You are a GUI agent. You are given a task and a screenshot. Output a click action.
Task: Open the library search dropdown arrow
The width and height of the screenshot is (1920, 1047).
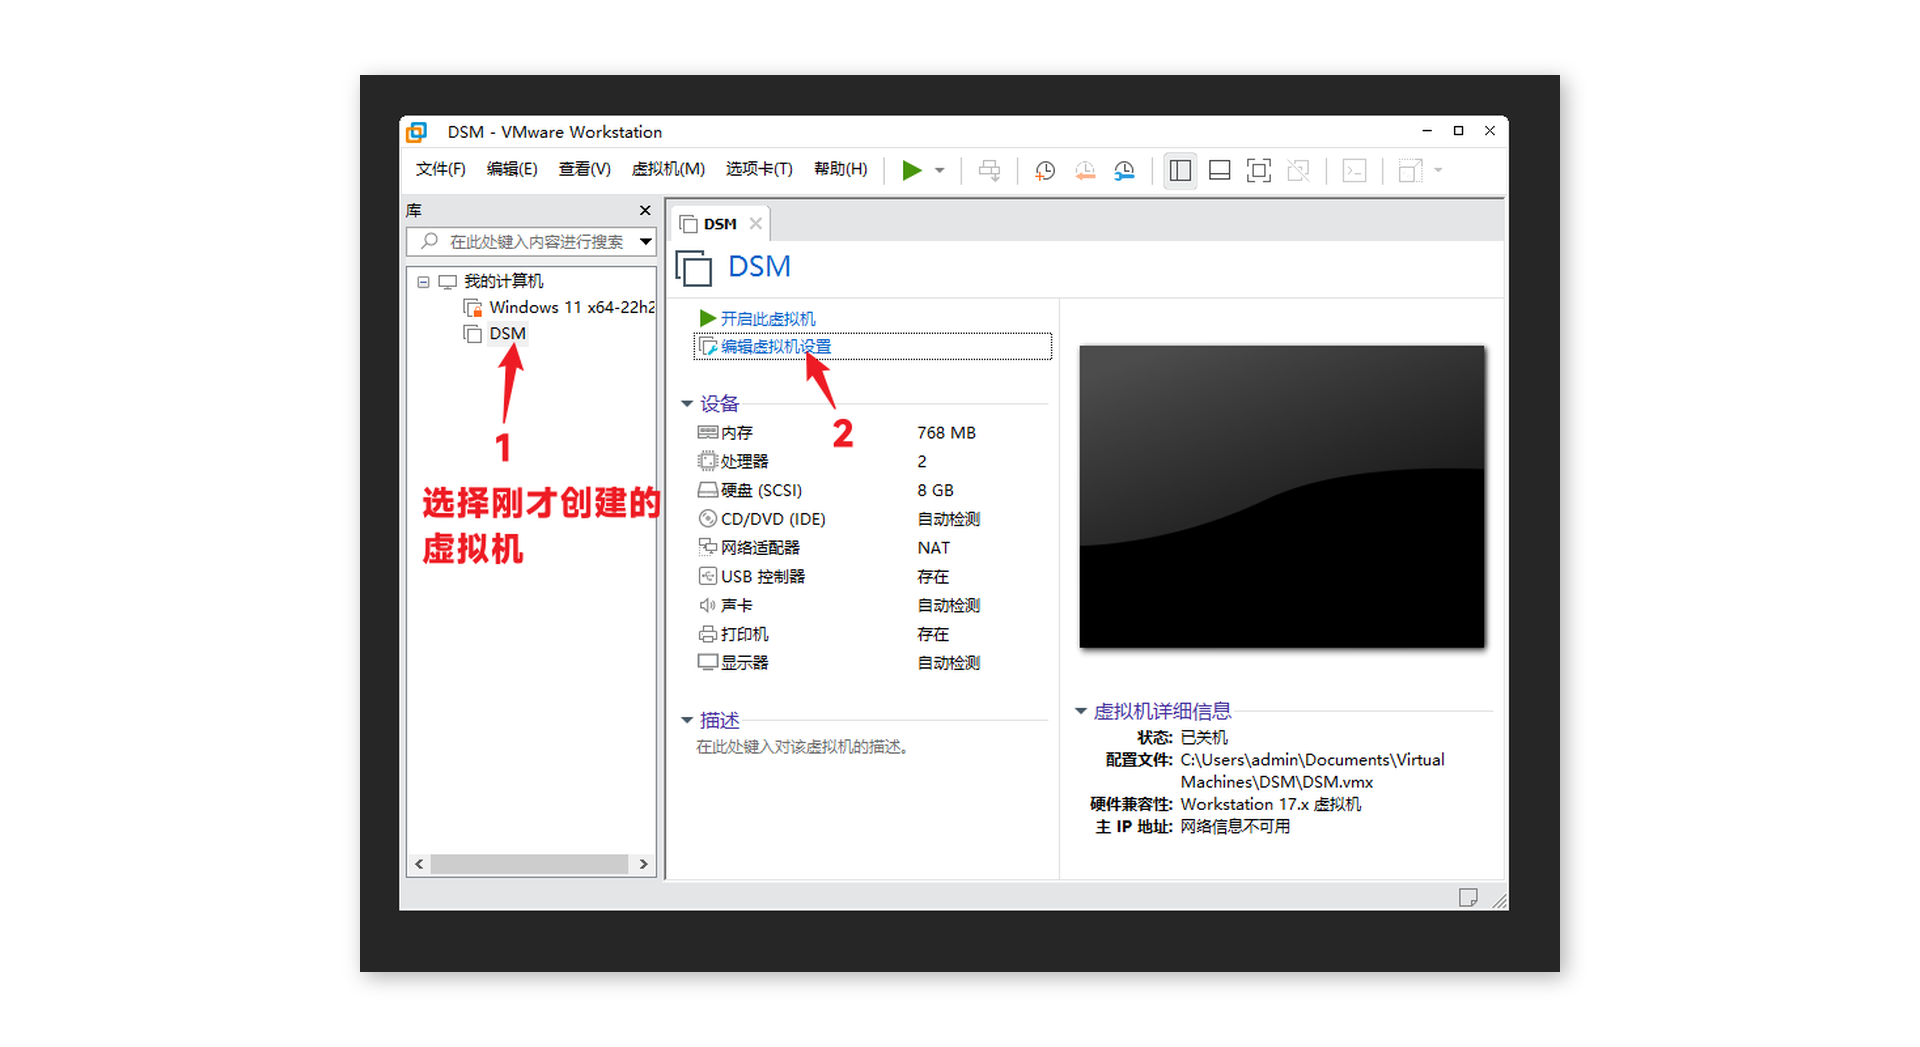point(646,241)
